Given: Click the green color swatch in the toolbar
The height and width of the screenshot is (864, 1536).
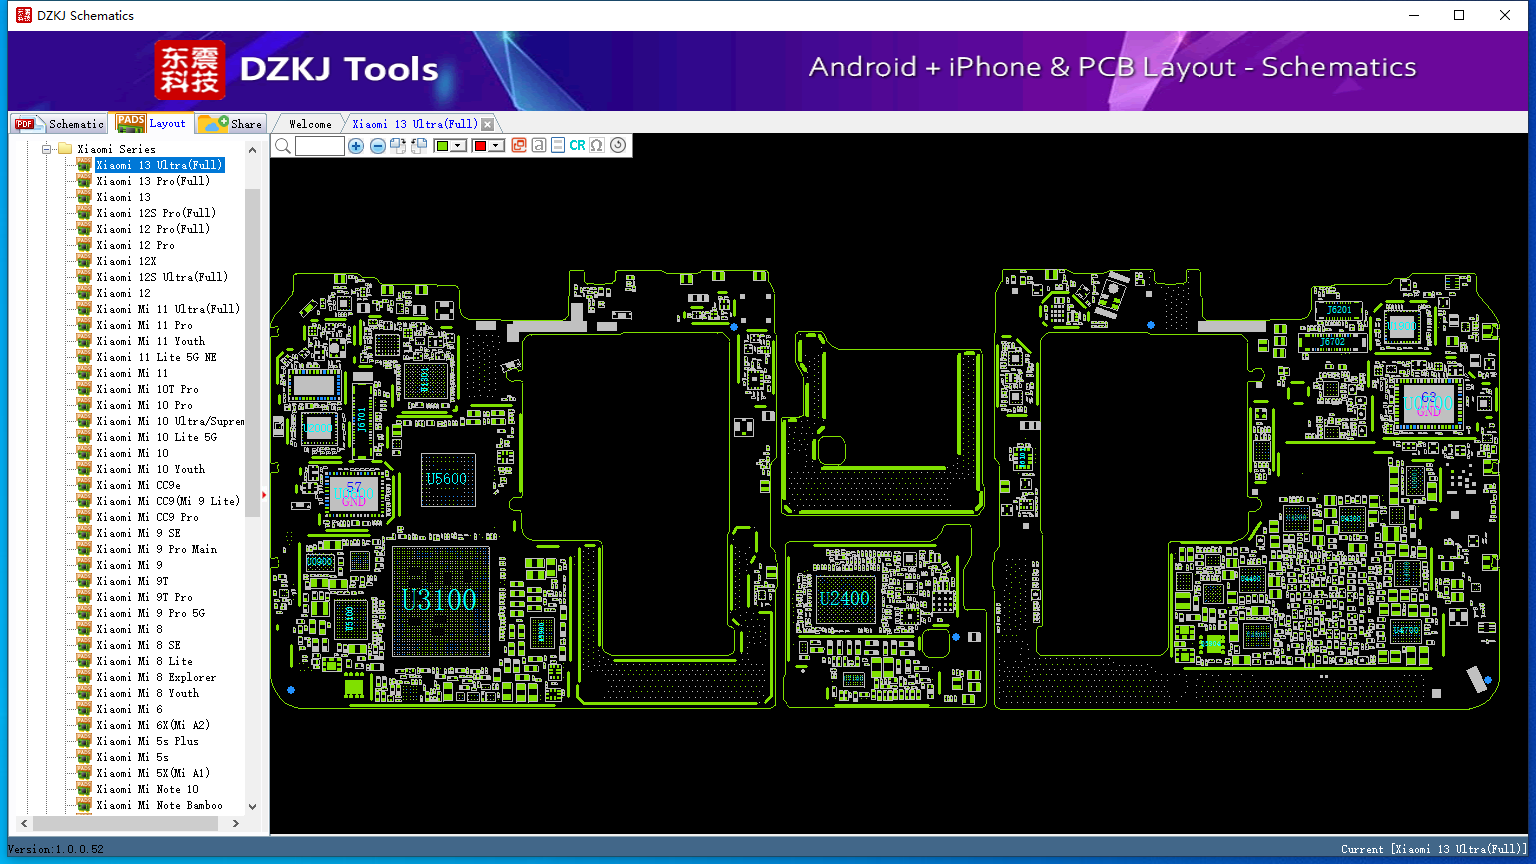Looking at the screenshot, I should [x=442, y=146].
